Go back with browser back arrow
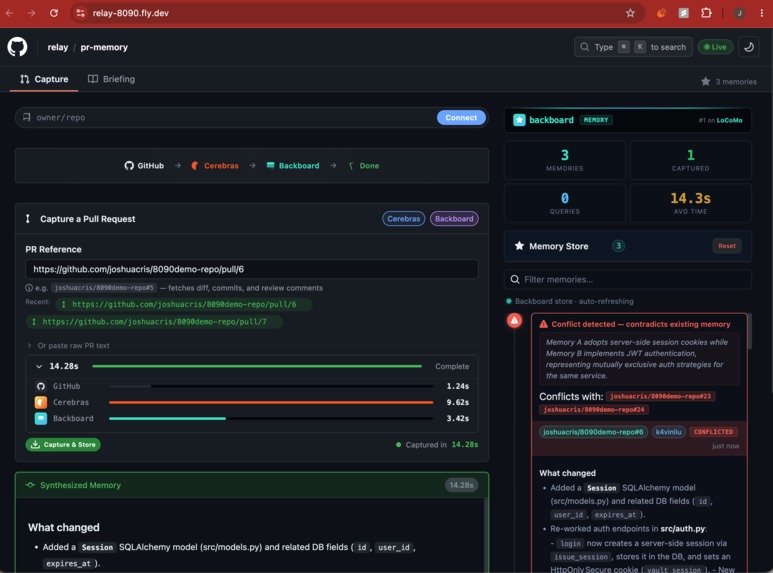773x573 pixels. 10,13
